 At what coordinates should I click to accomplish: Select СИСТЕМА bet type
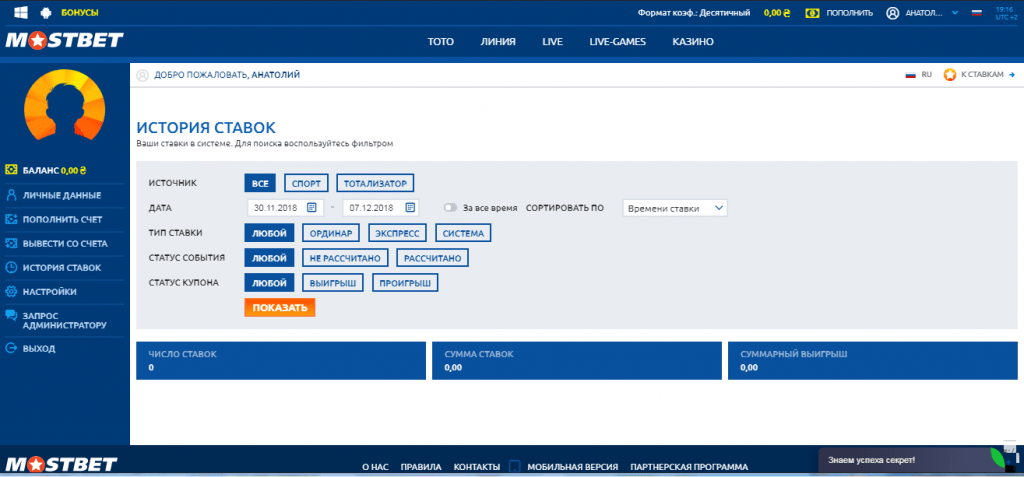tap(463, 233)
